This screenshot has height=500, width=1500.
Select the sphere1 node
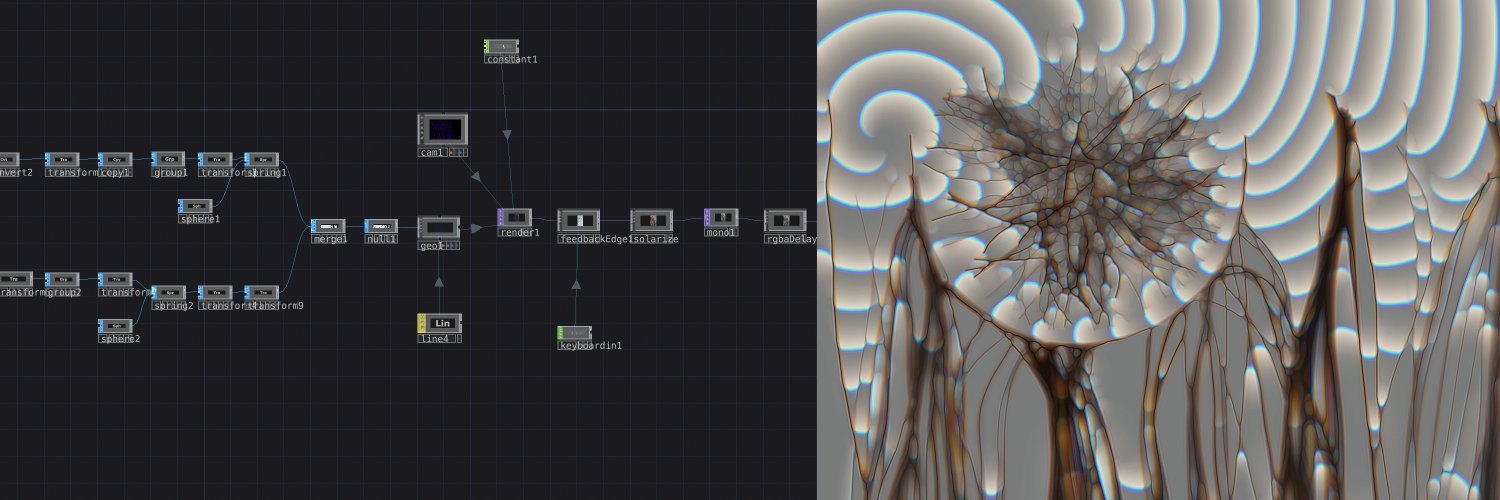(195, 205)
